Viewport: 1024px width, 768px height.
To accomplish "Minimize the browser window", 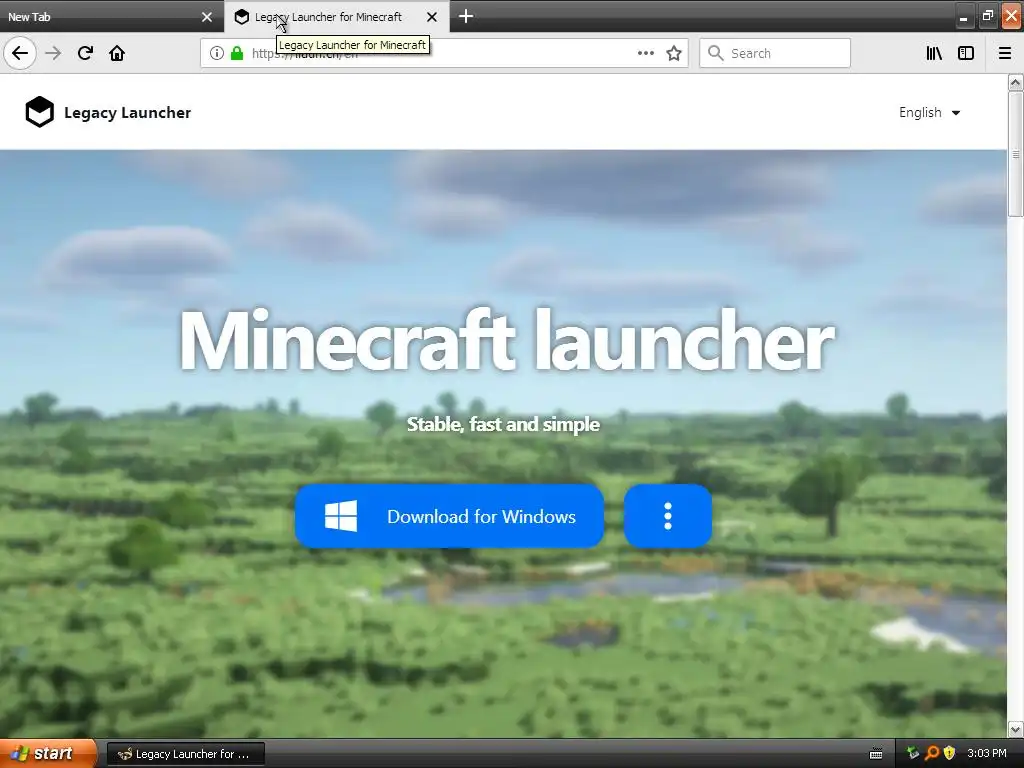I will [963, 17].
